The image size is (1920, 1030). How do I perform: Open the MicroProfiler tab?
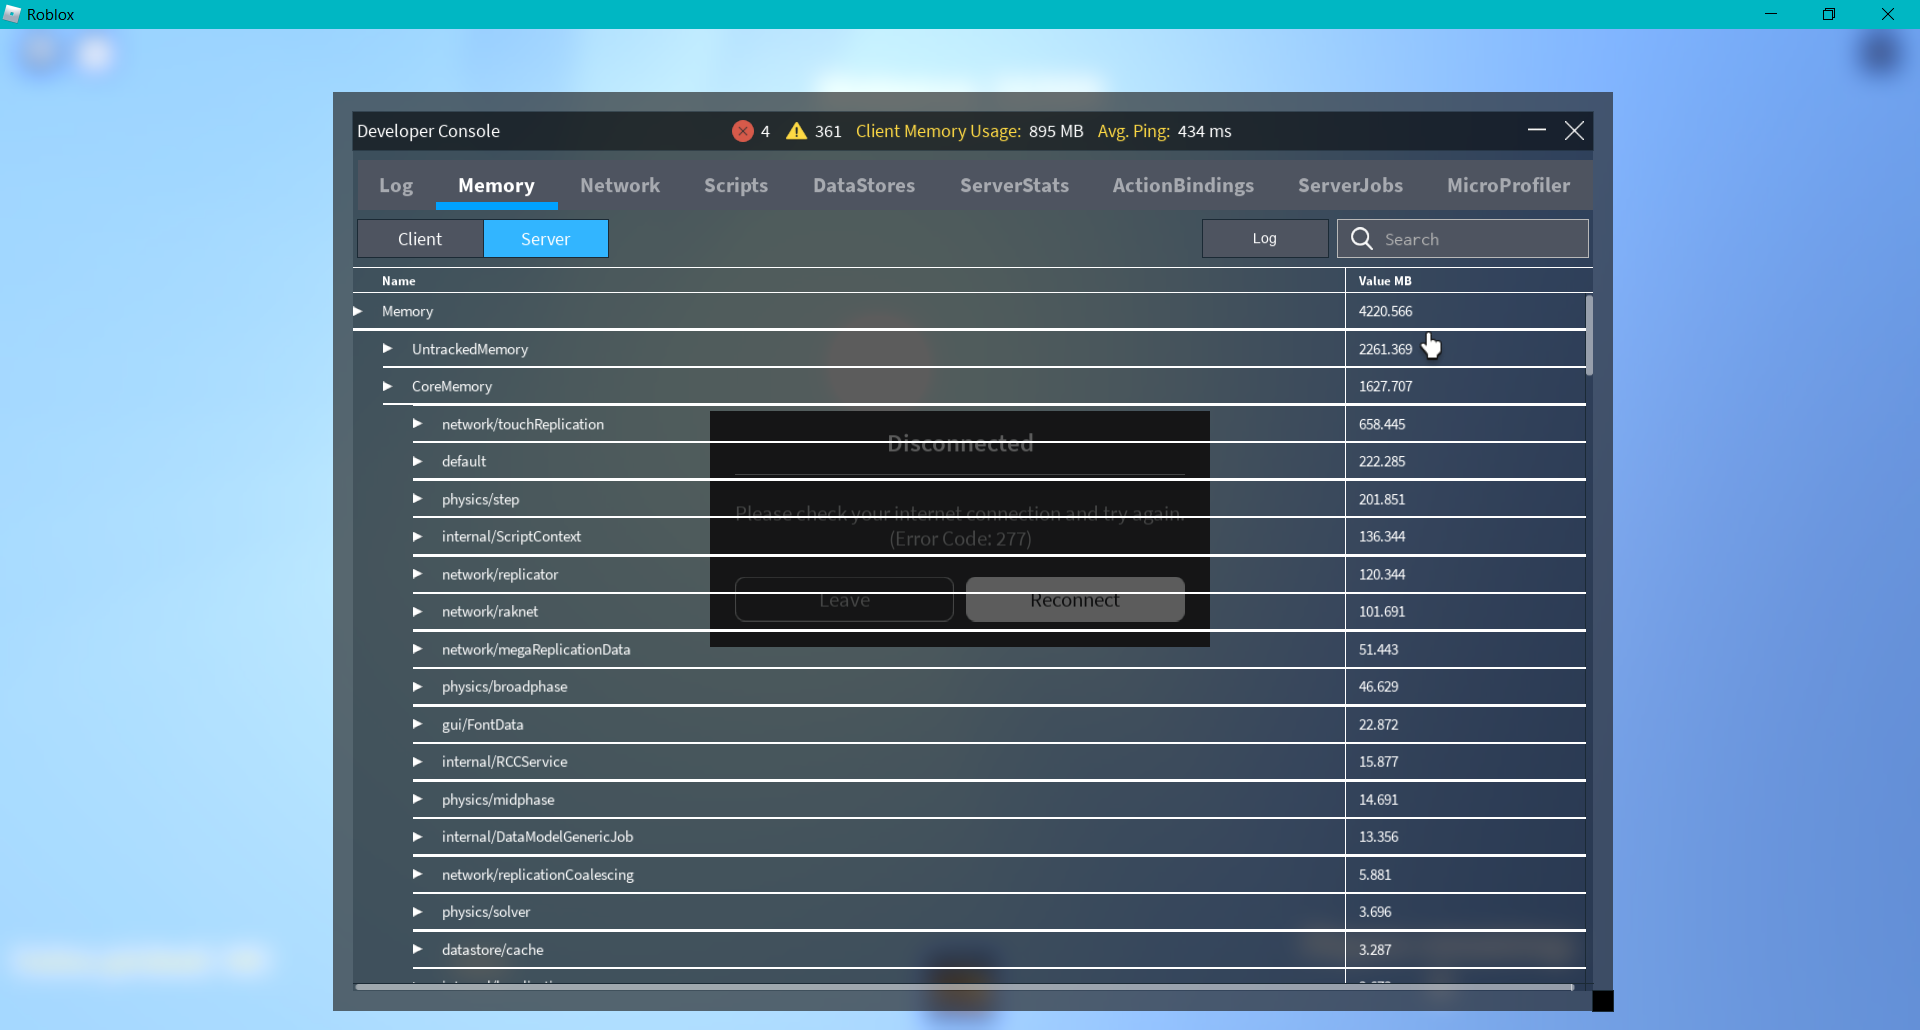[x=1508, y=185]
